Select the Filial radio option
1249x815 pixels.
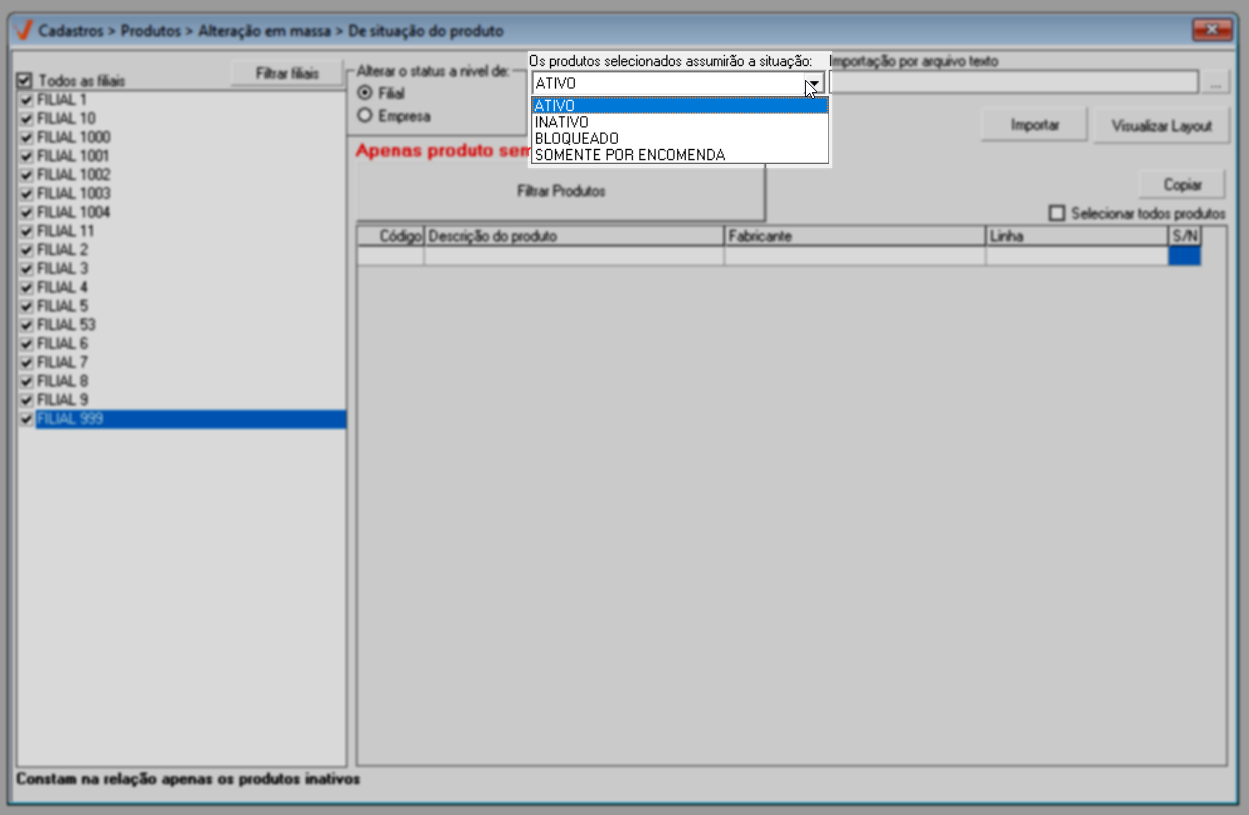(x=365, y=93)
